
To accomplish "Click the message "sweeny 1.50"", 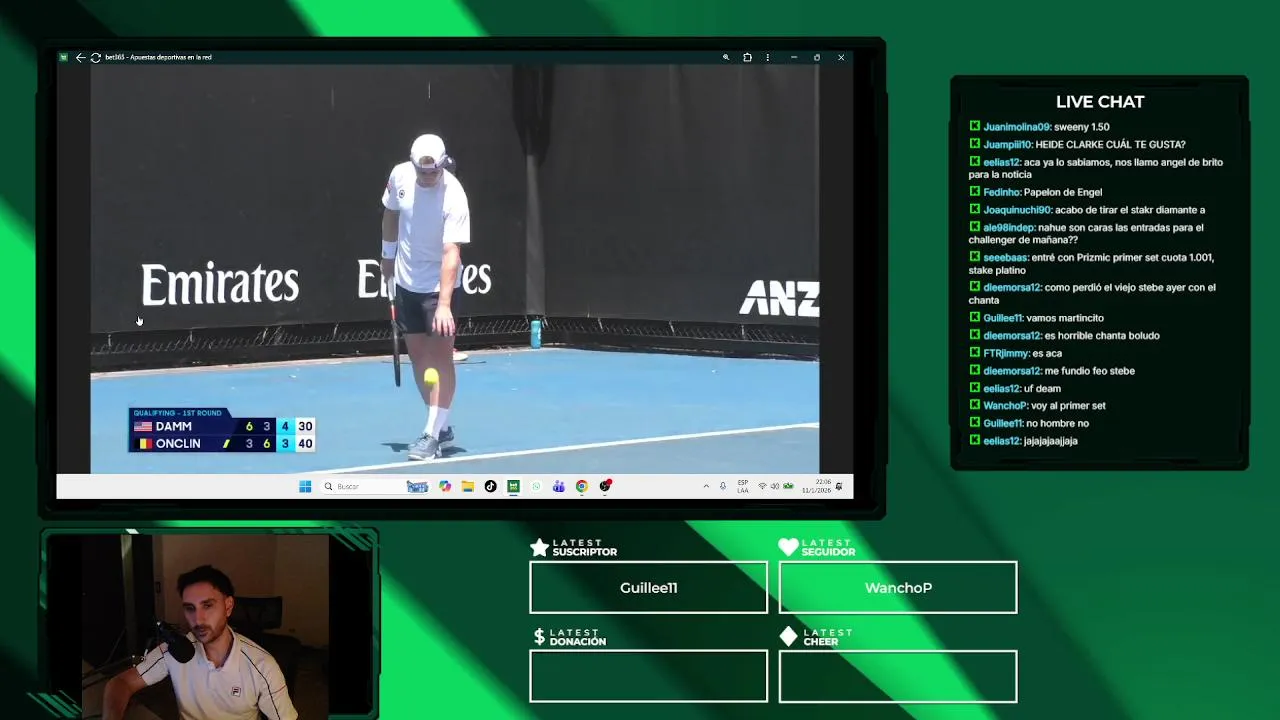I will click(1082, 127).
